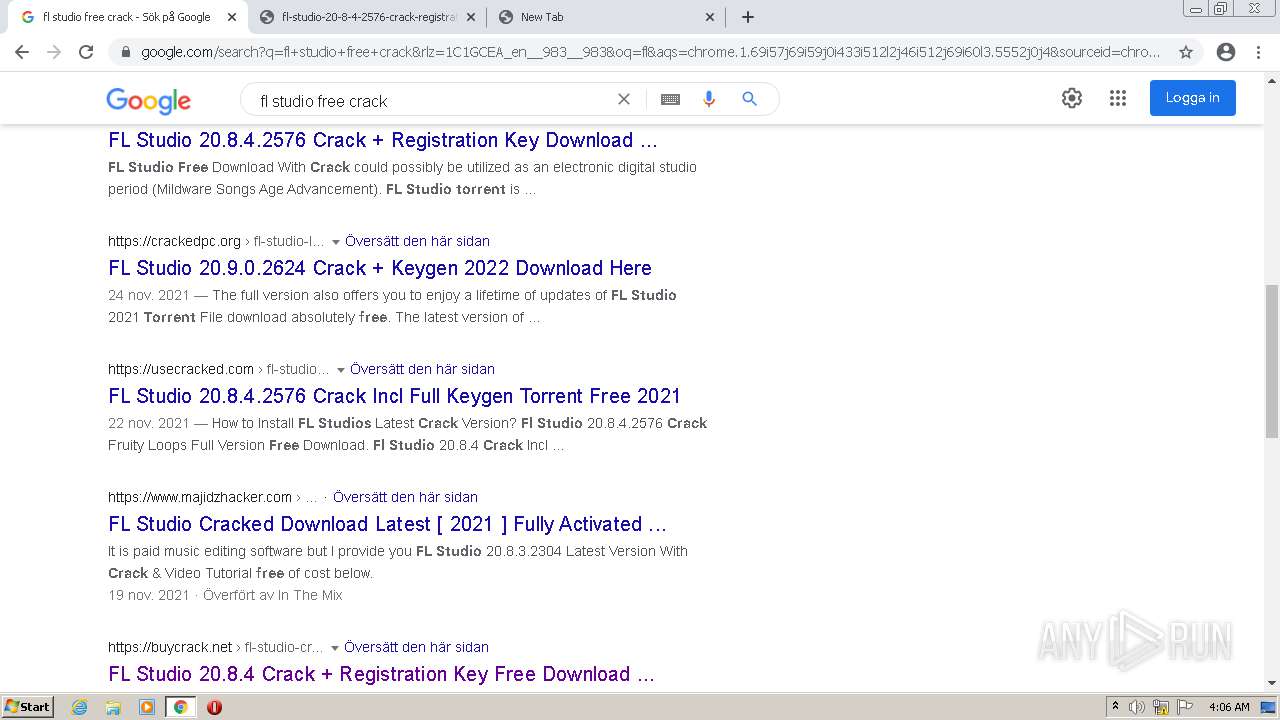Image resolution: width=1280 pixels, height=720 pixels.
Task: Open media player from taskbar
Action: (147, 707)
